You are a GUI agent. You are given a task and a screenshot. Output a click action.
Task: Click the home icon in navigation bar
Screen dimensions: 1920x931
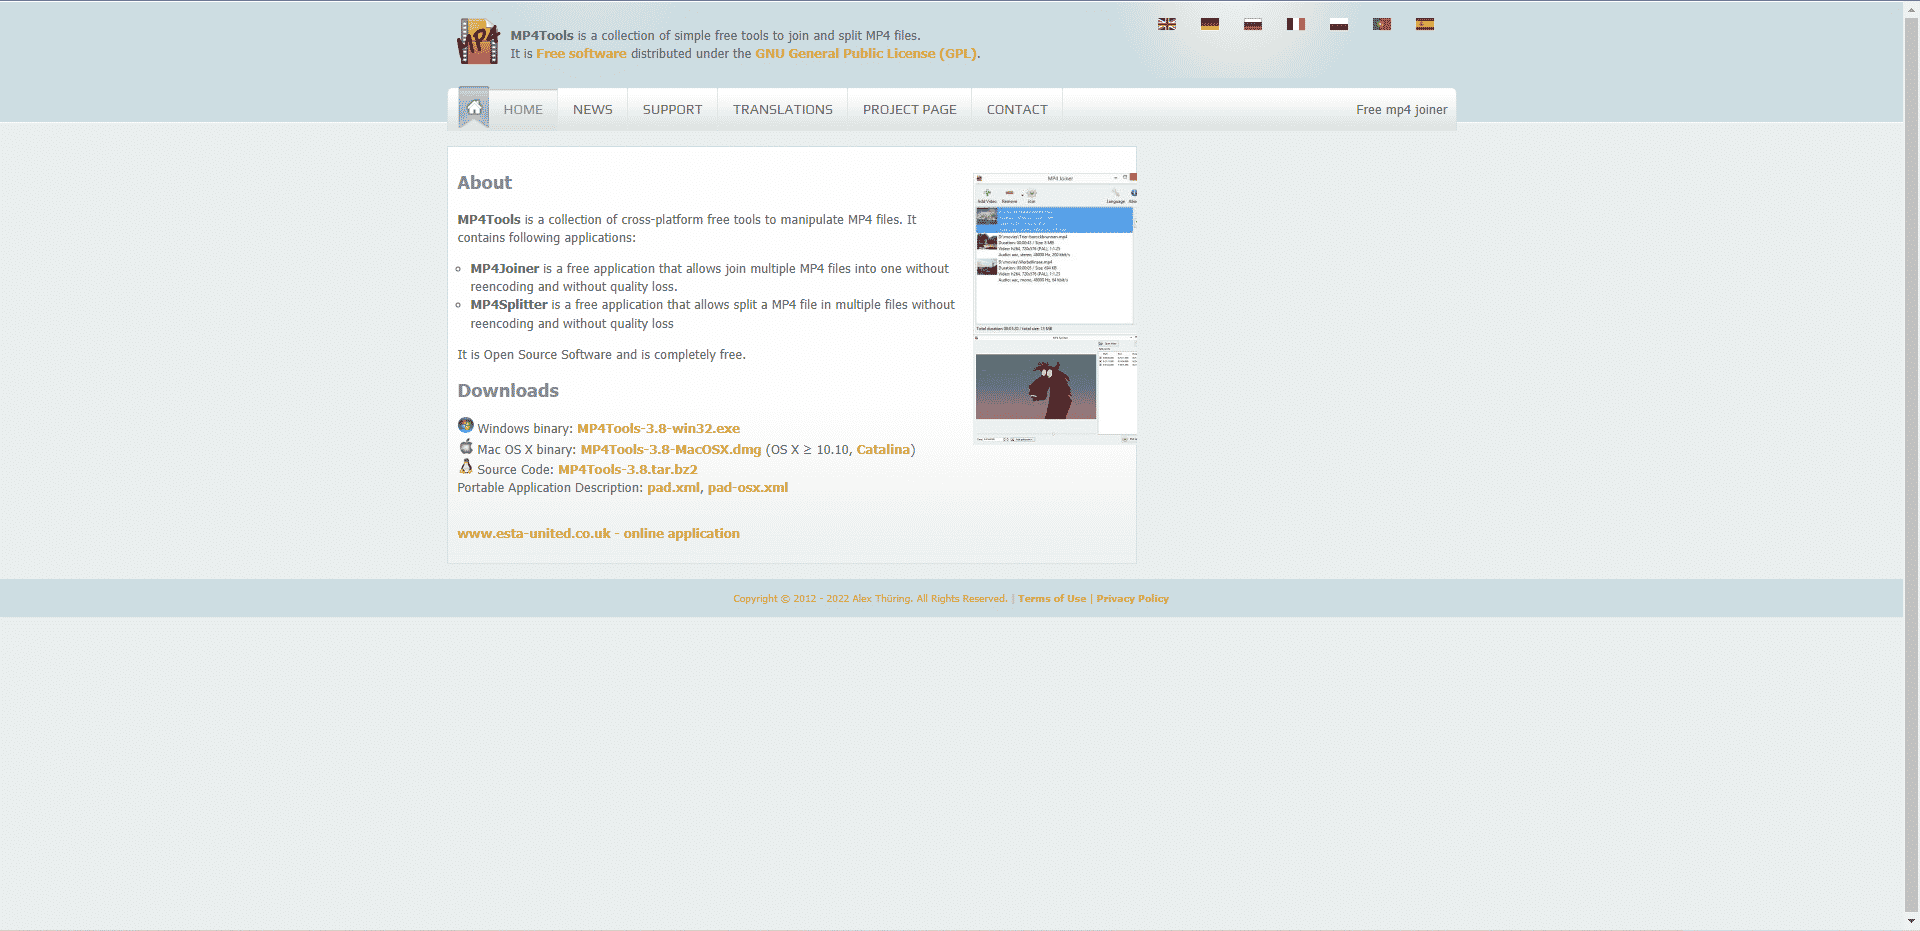[474, 108]
